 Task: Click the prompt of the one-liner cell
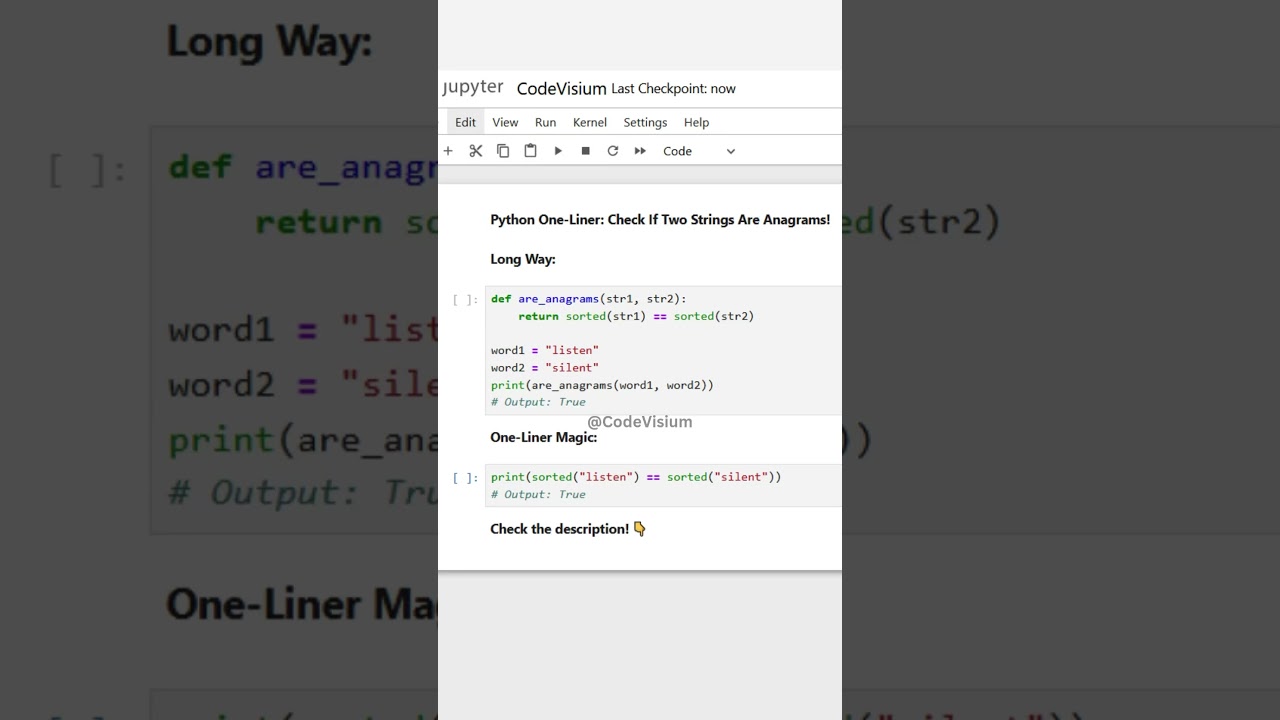click(x=465, y=477)
